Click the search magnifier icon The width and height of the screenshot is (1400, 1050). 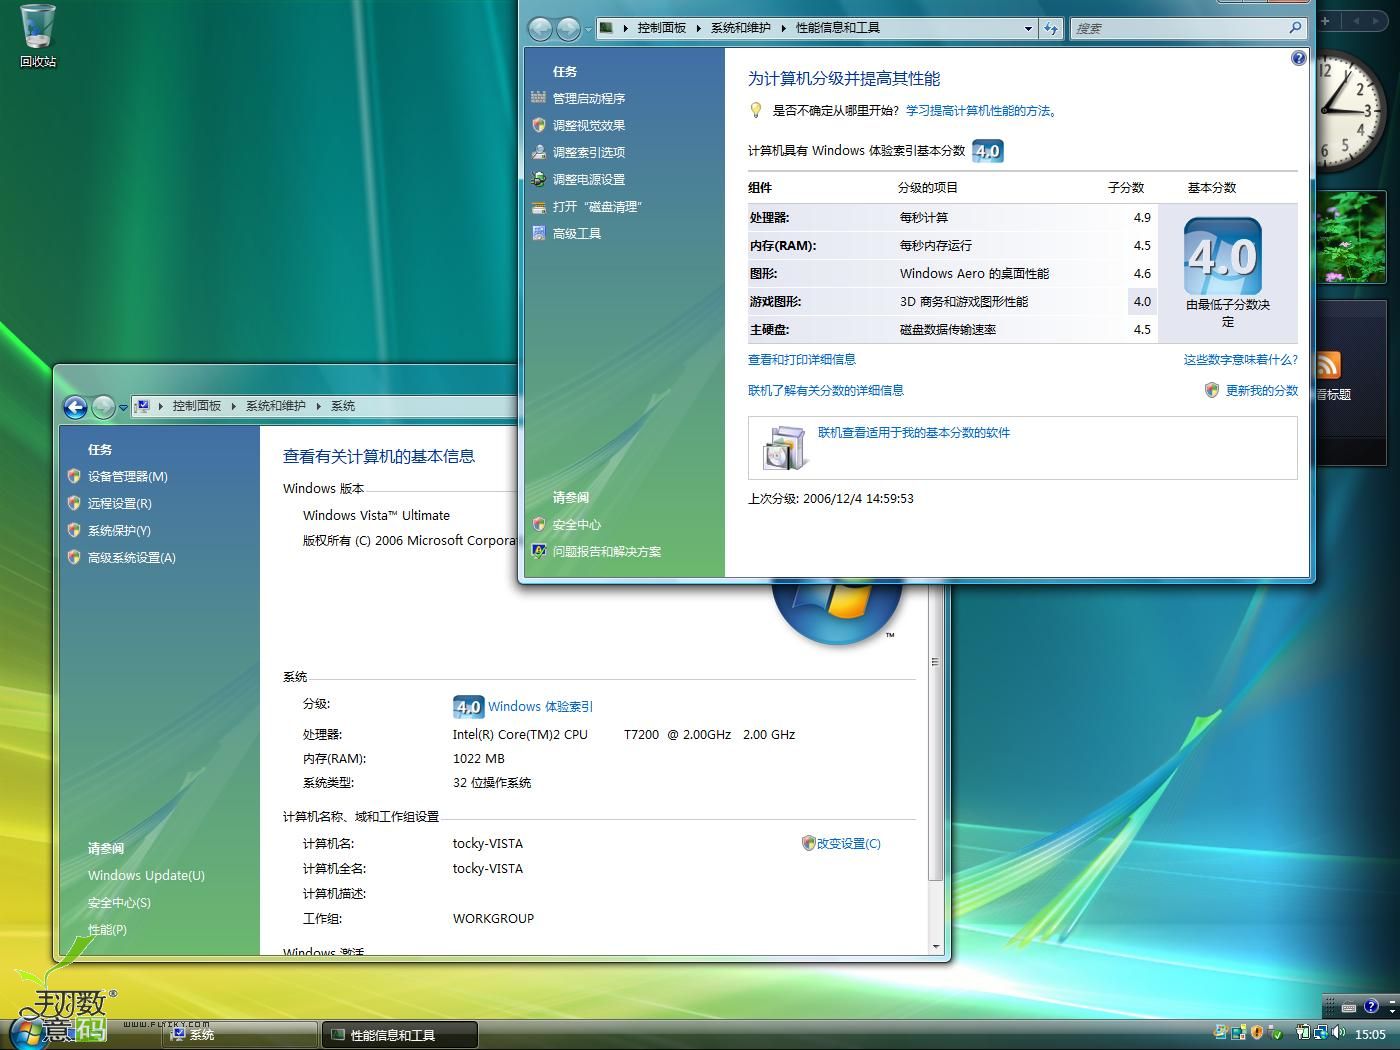(1296, 28)
